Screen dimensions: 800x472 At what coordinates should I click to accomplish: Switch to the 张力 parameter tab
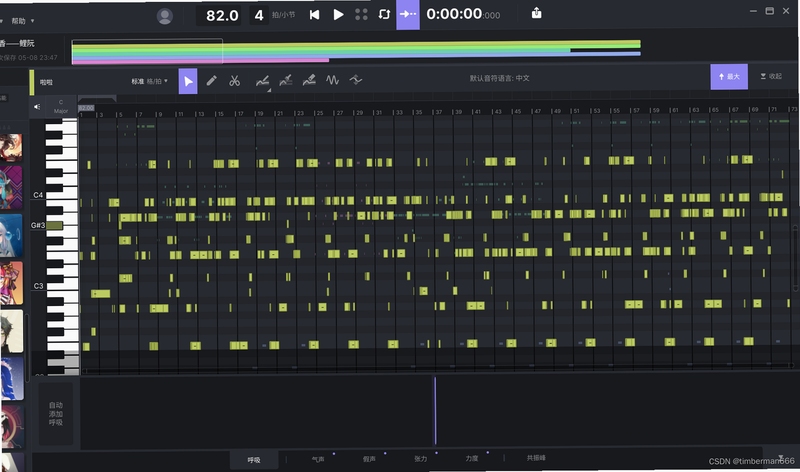[420, 459]
